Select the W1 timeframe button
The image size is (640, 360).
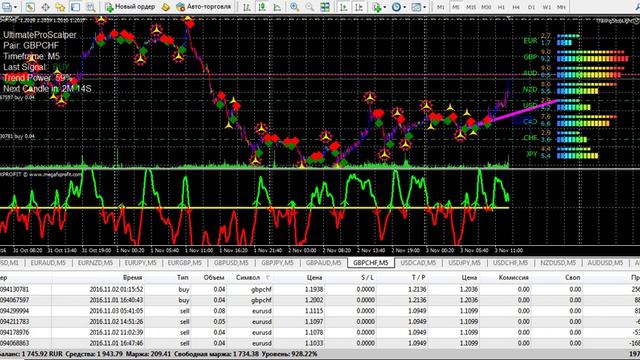(546, 7)
